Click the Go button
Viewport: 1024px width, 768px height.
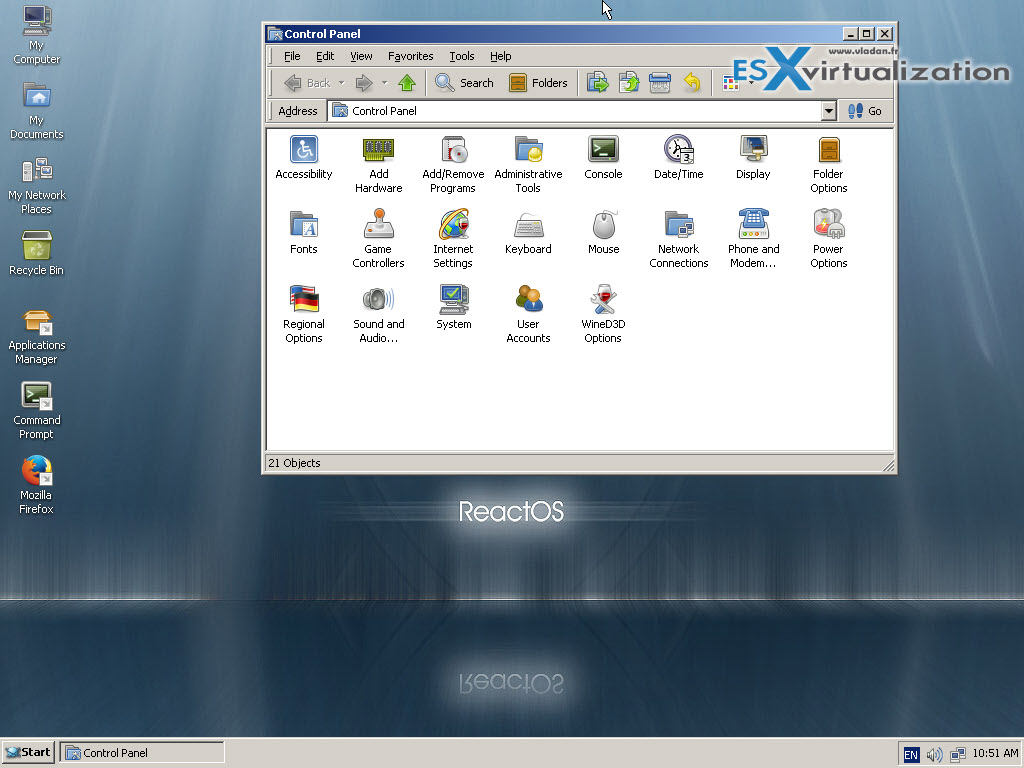click(865, 111)
